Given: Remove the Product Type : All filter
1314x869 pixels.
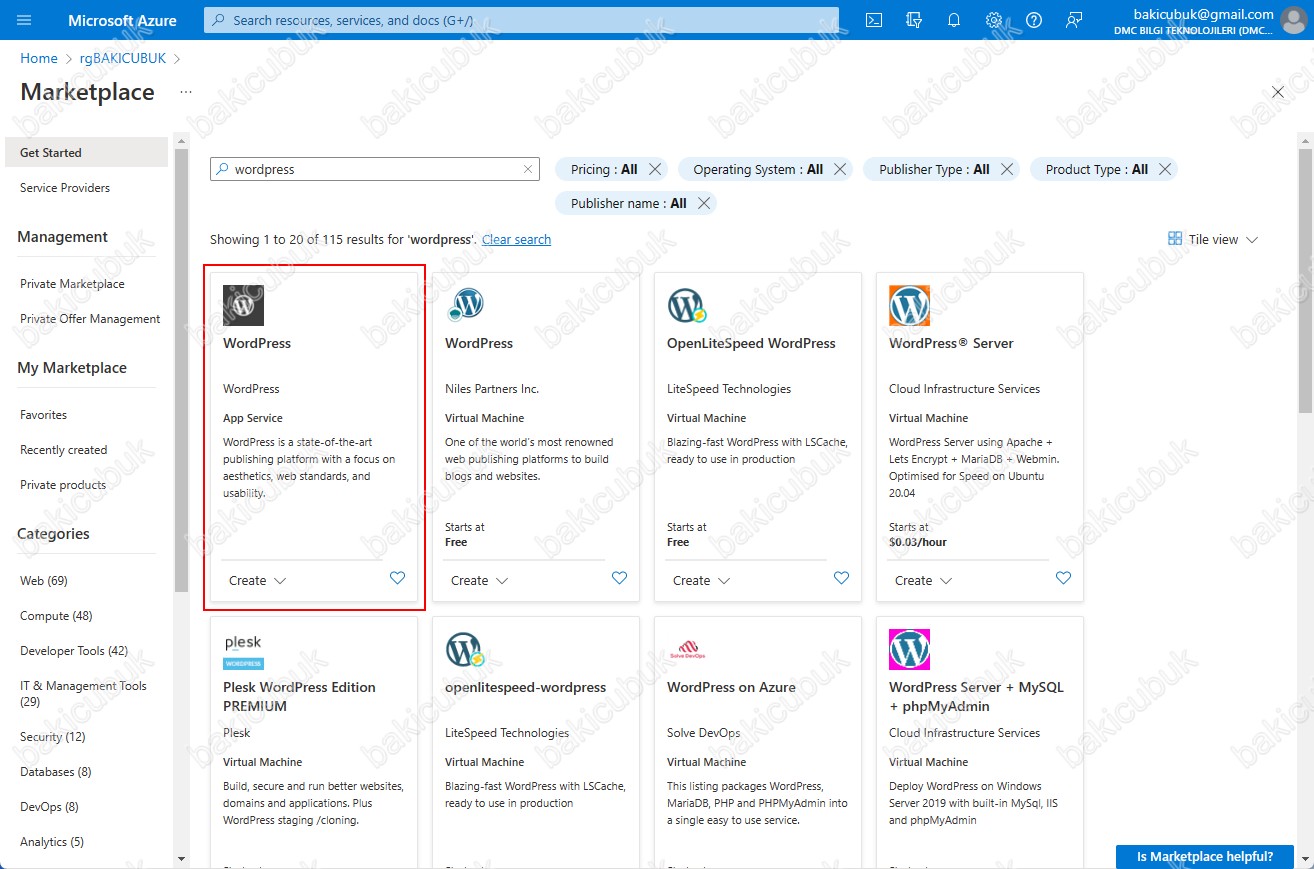Looking at the screenshot, I should (1165, 169).
